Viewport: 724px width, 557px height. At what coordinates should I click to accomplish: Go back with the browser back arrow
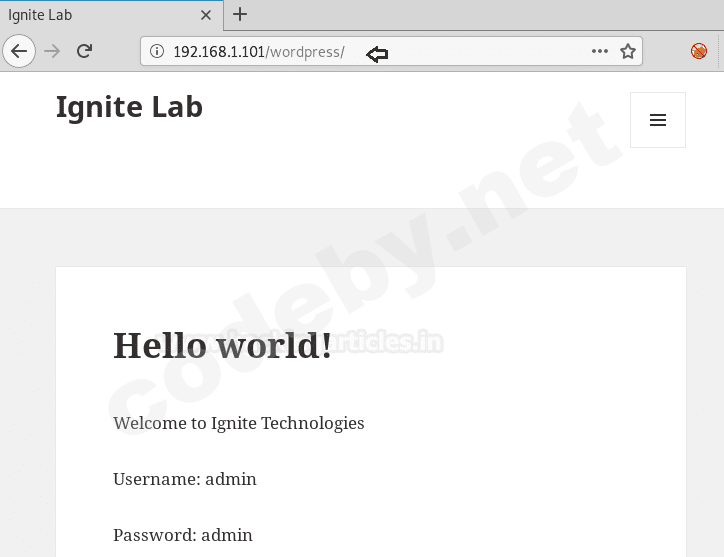[x=19, y=51]
